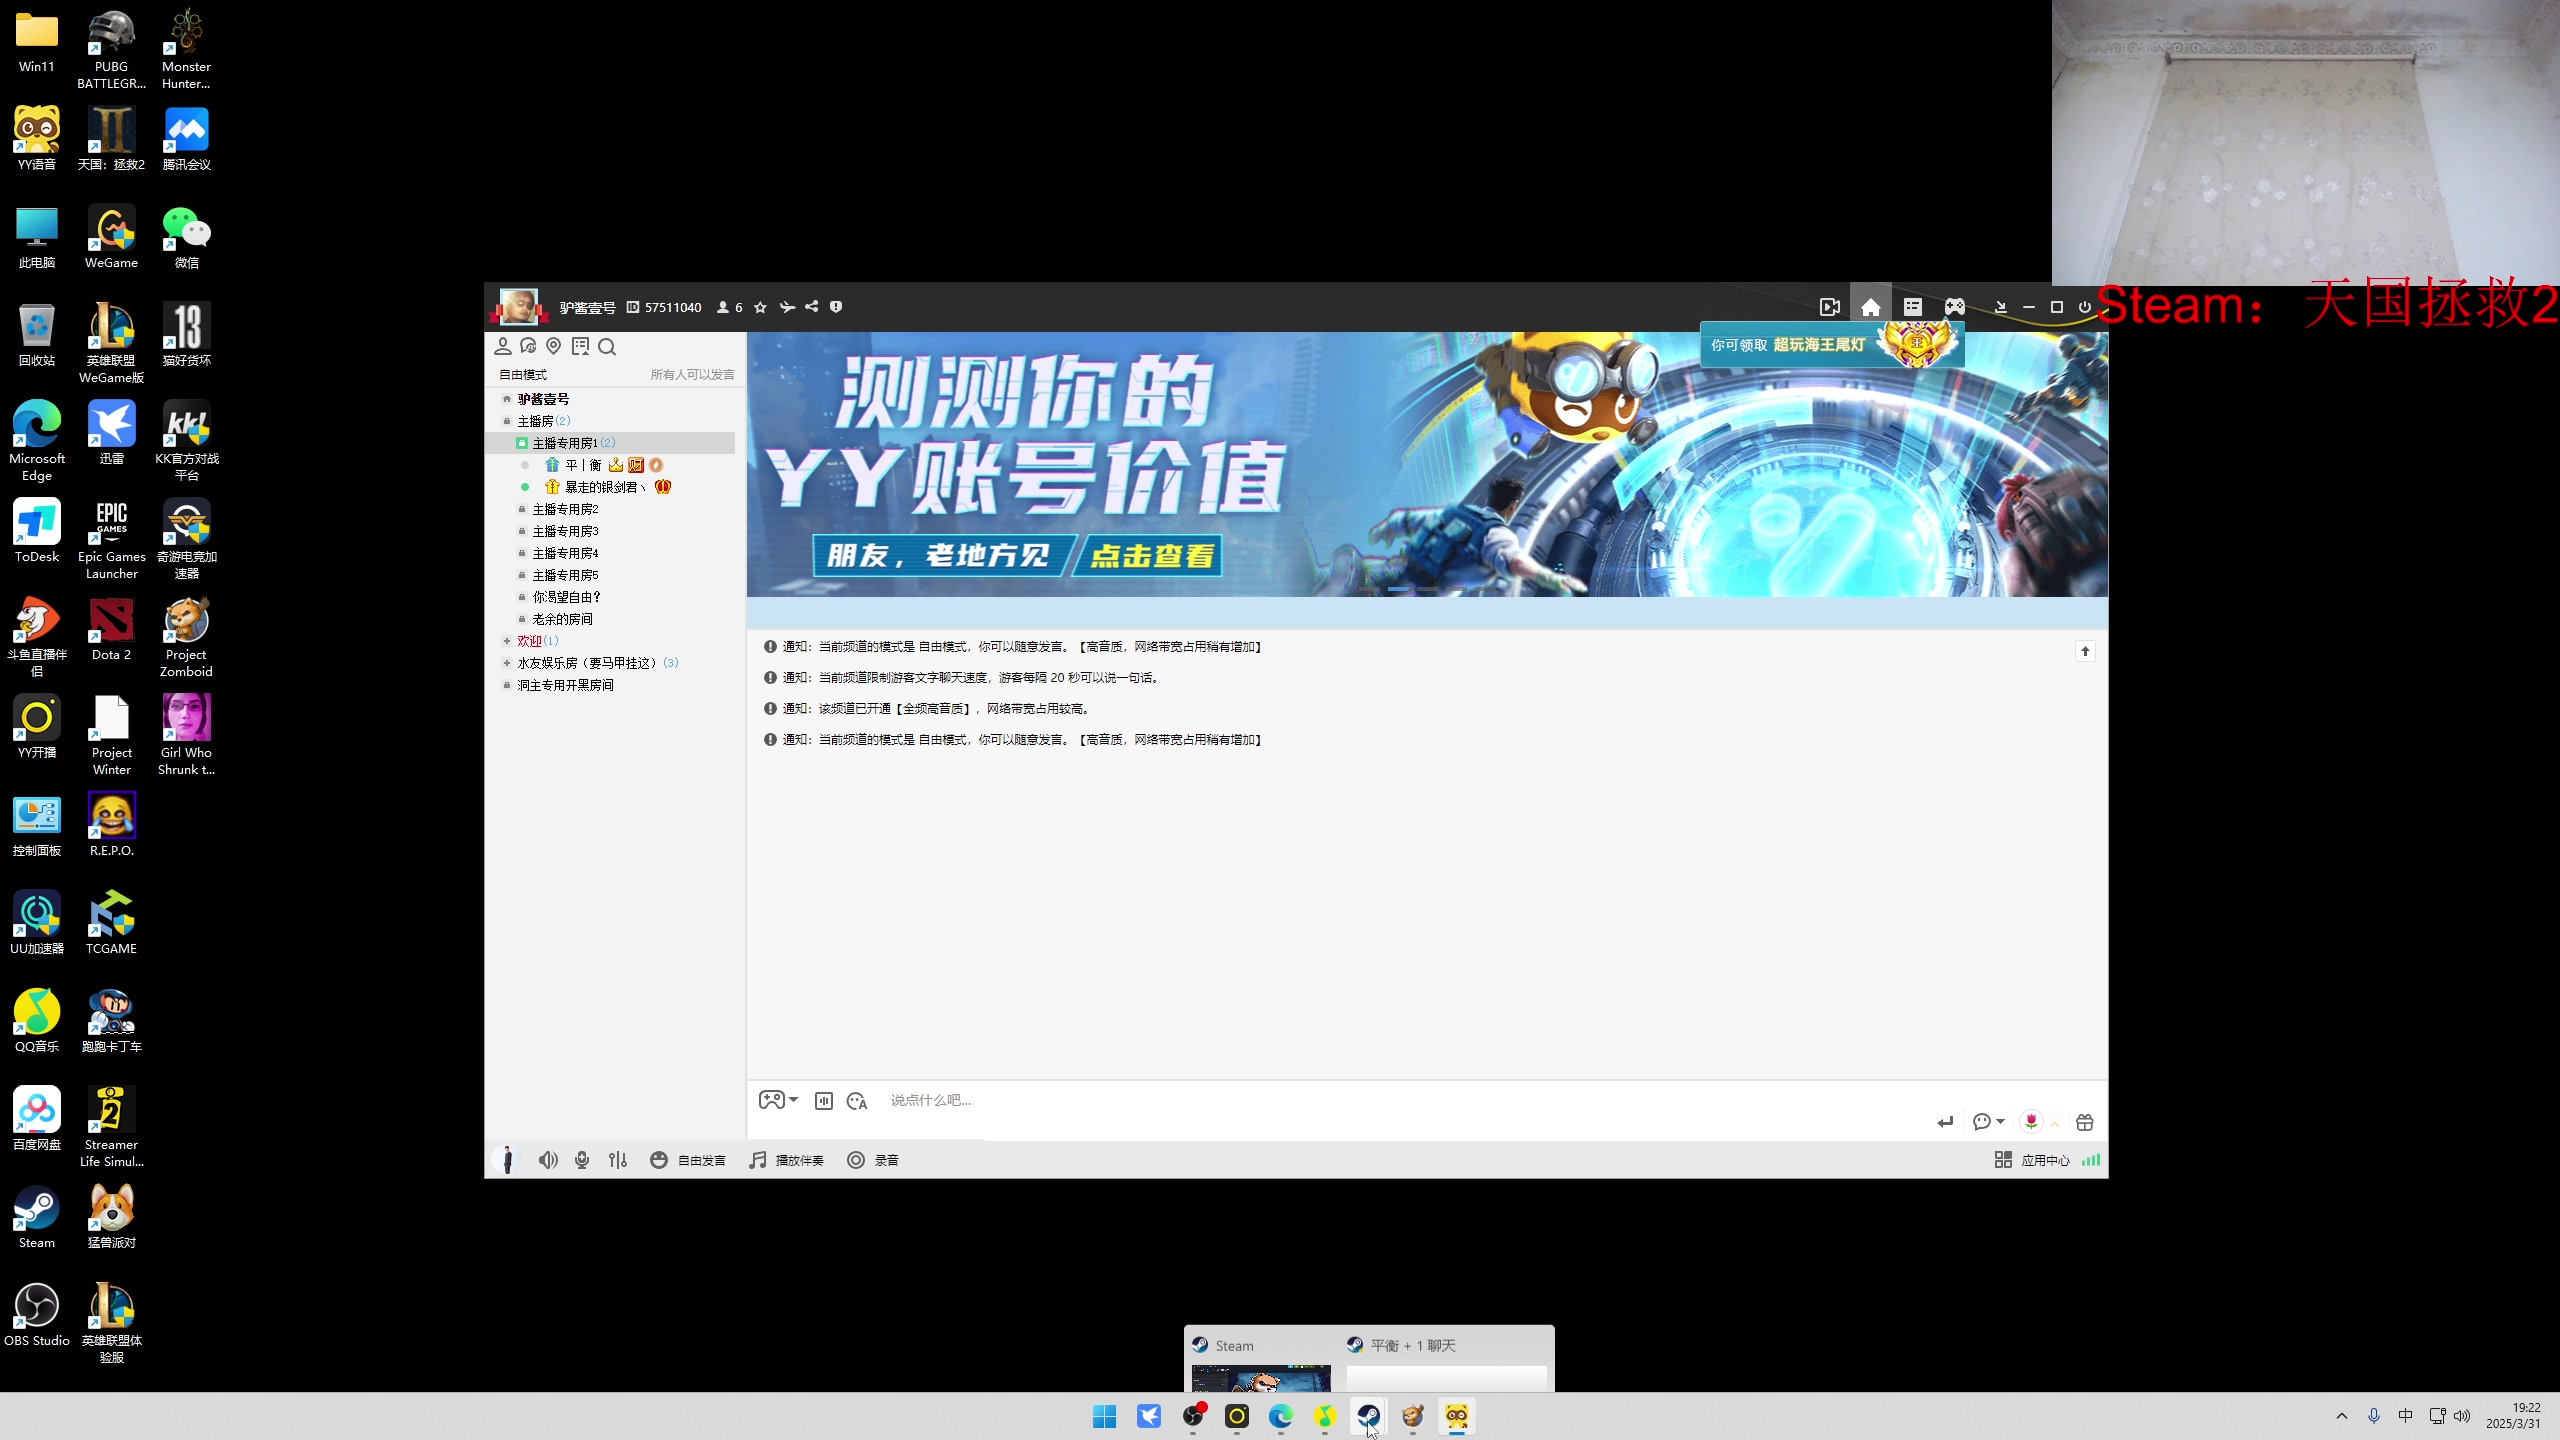Click the bulletin board icon in sidebar toolbar

click(580, 346)
